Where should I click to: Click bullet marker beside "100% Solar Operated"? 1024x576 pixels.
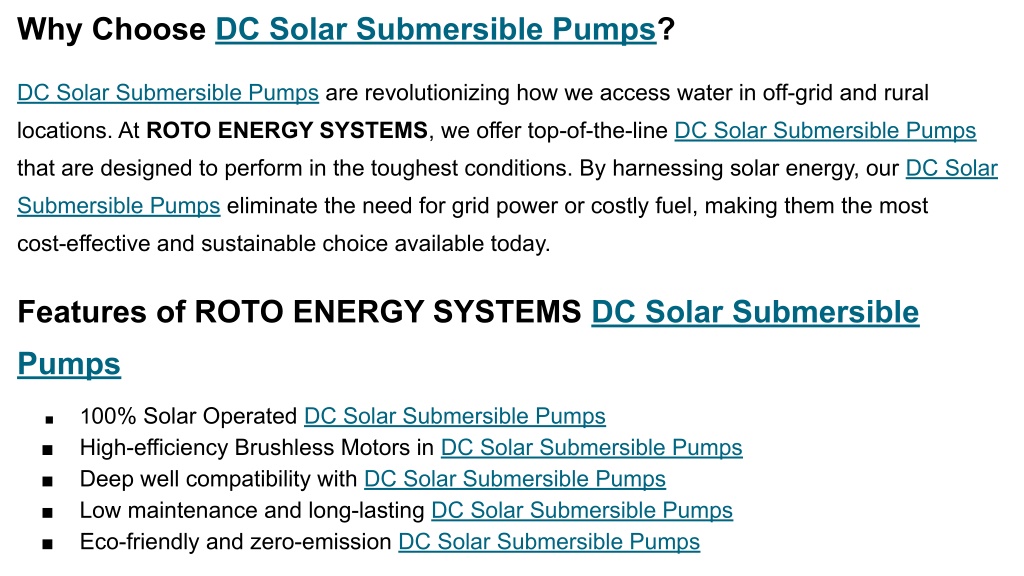pos(49,419)
